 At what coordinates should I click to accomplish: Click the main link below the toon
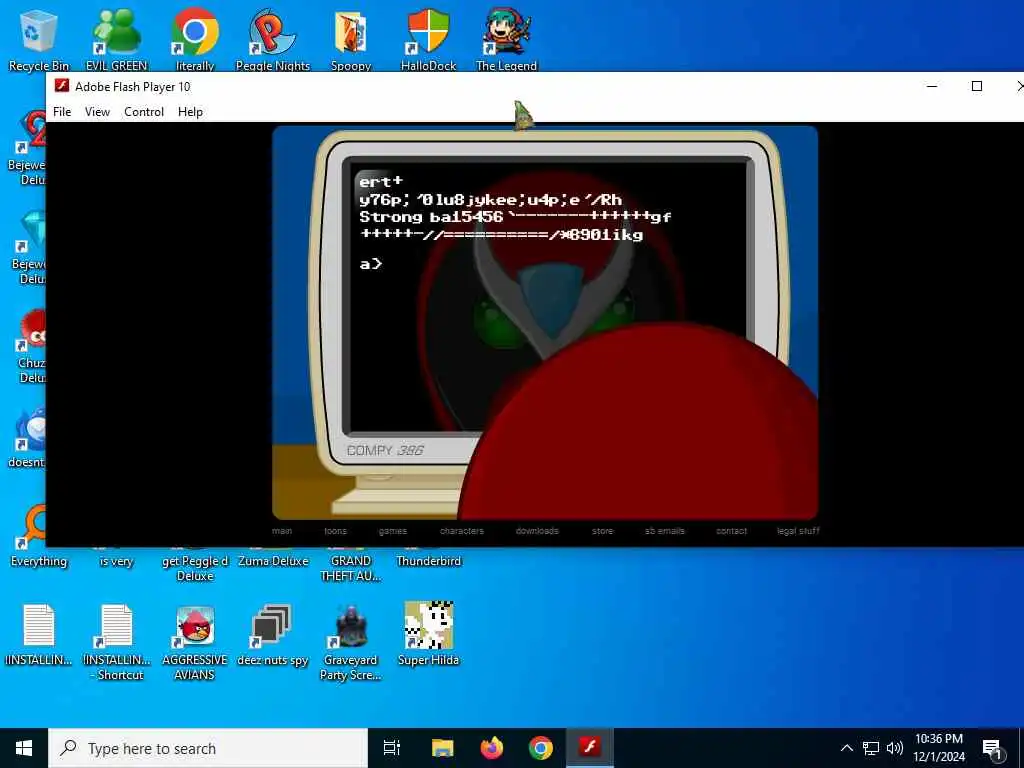(282, 531)
